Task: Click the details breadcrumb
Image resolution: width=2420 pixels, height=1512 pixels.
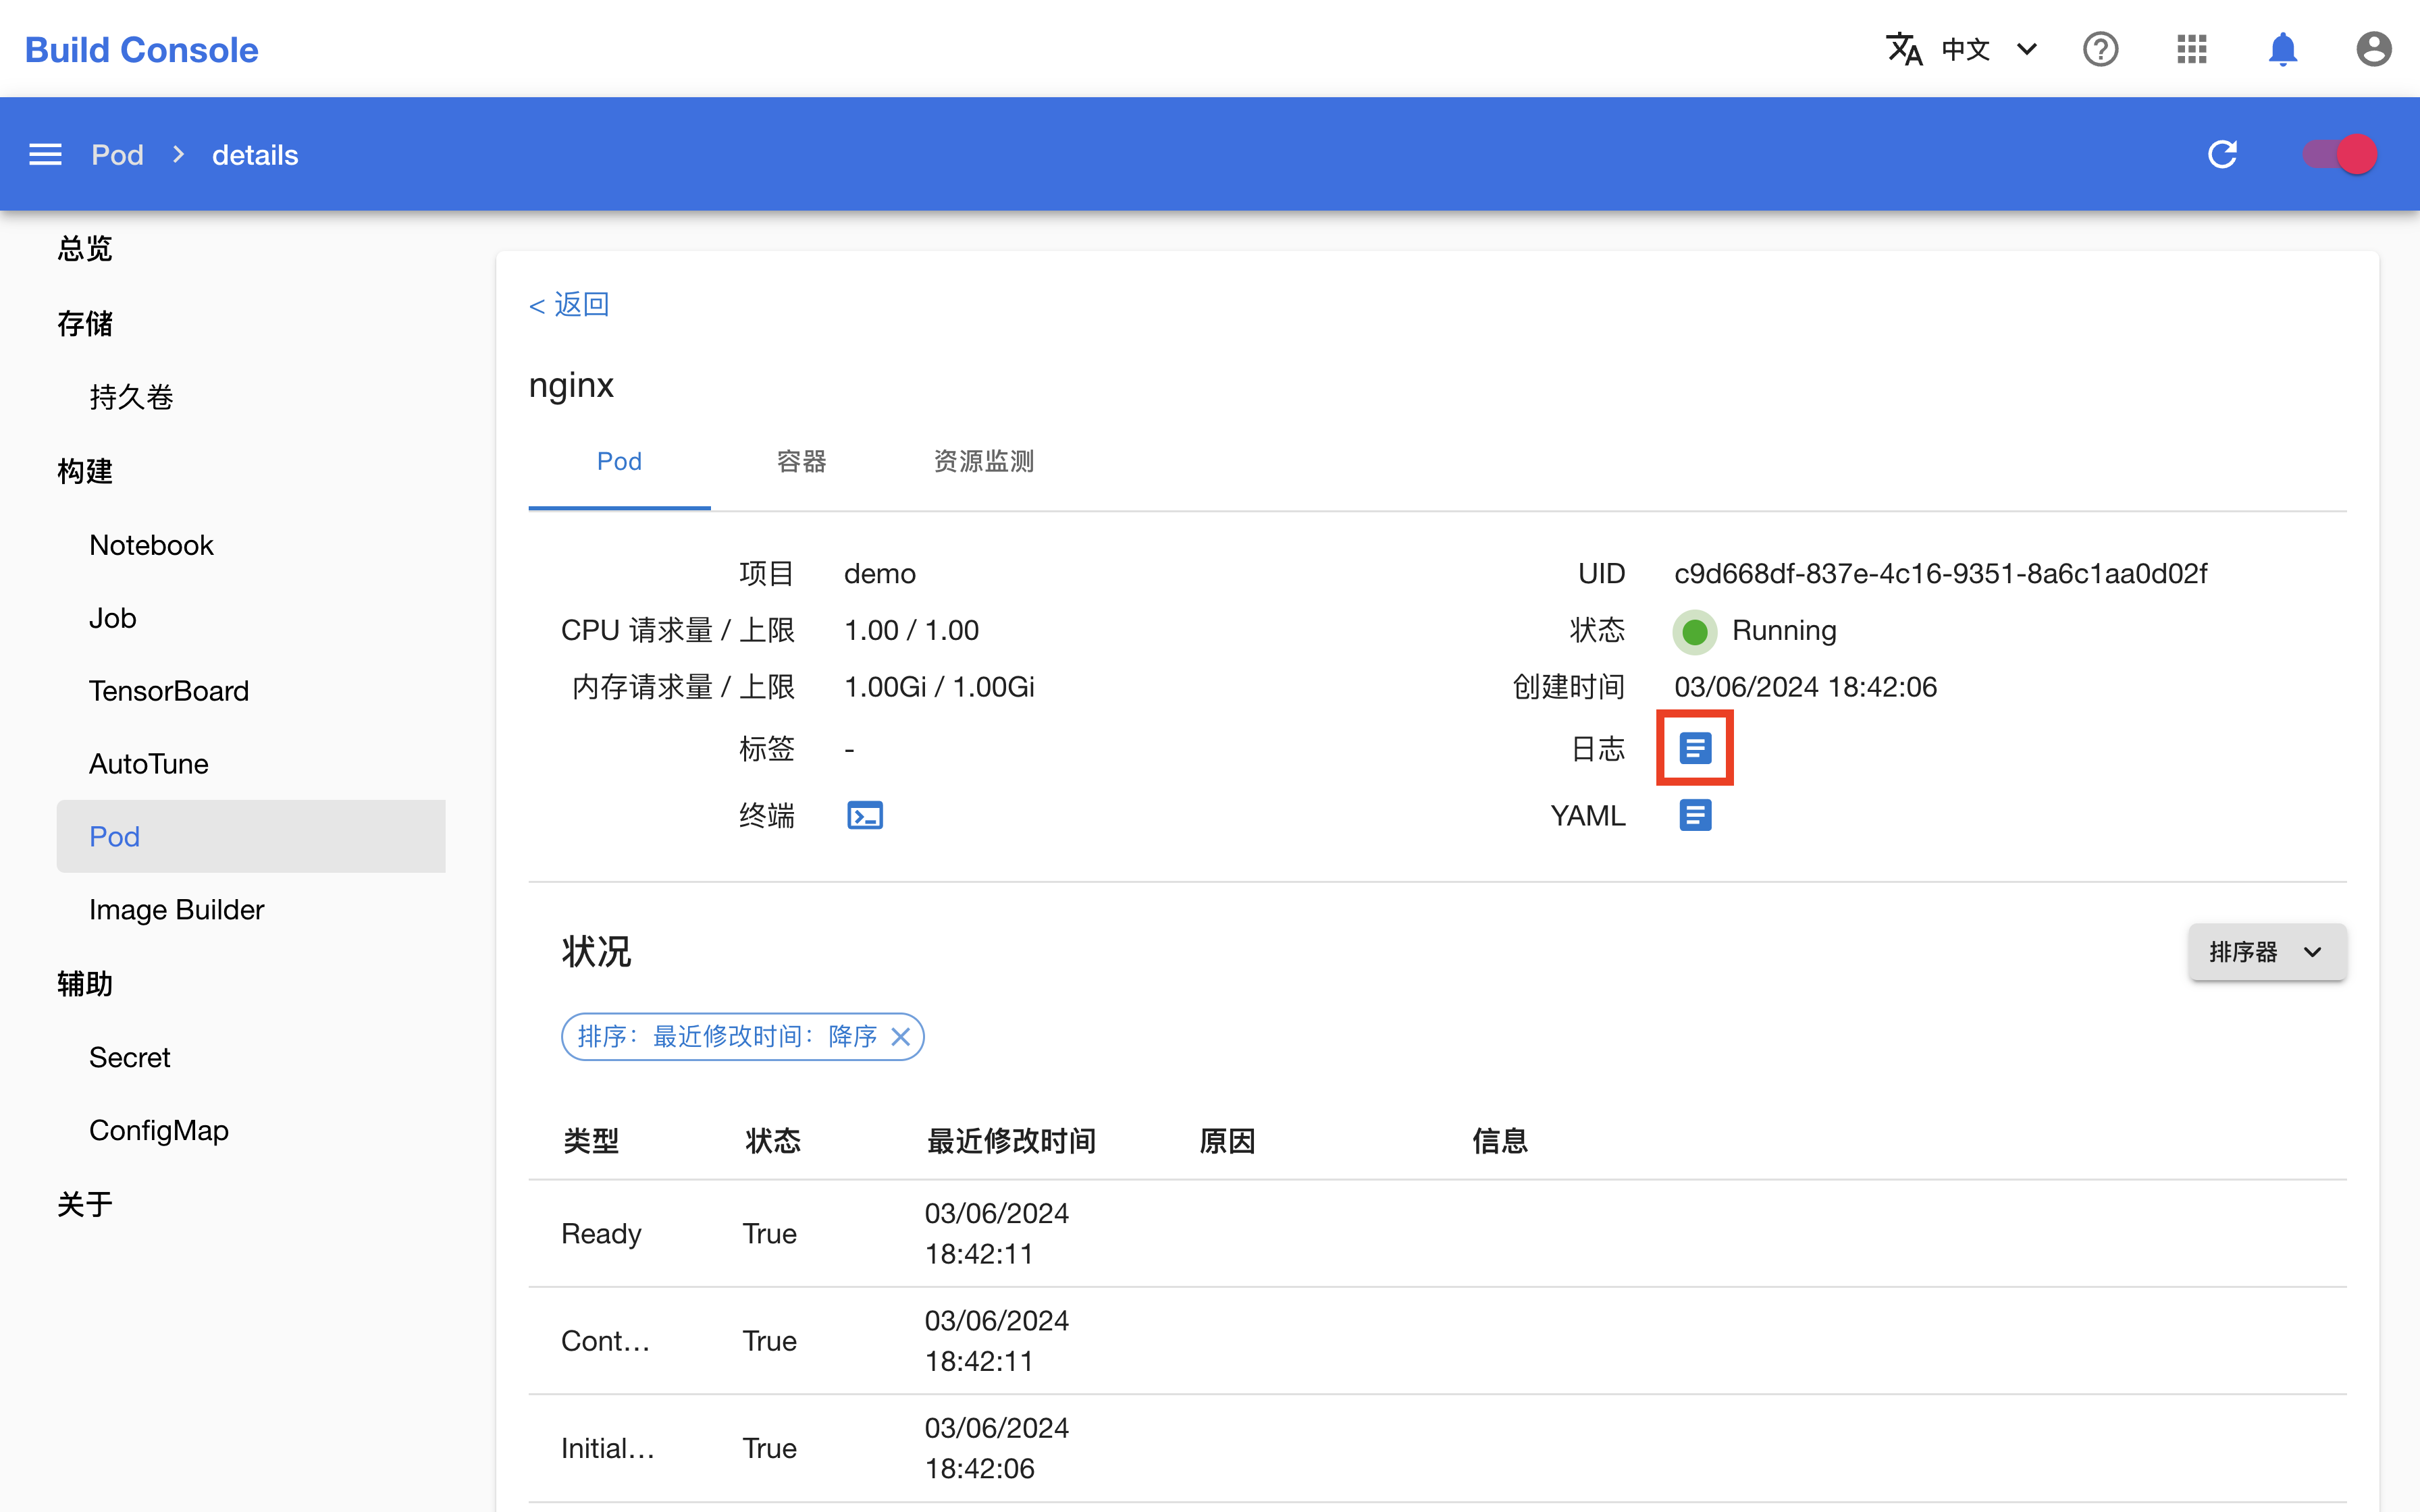Action: point(255,155)
